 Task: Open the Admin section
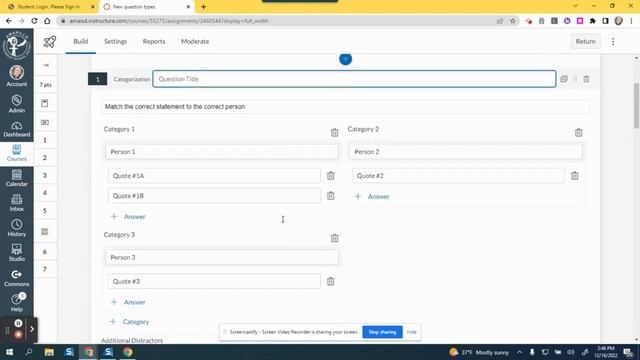(17, 104)
